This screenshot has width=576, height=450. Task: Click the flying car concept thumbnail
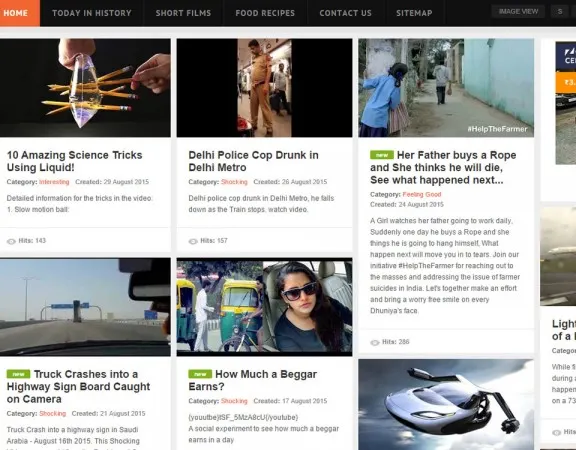pos(446,404)
